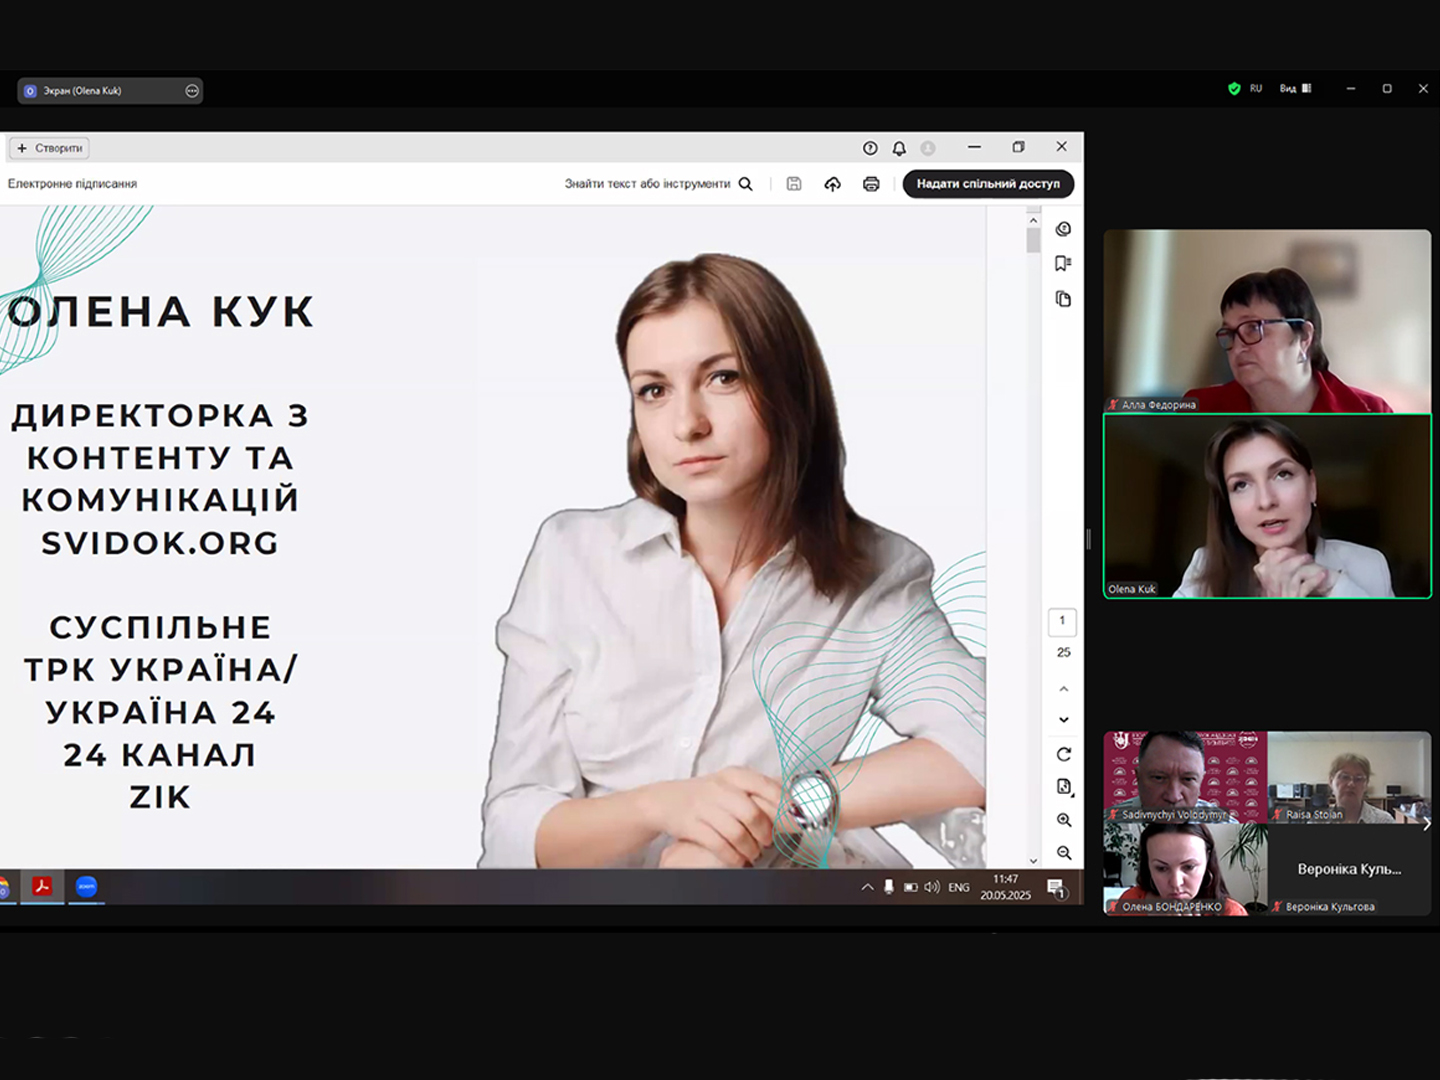Click the Знайти текст або інструменти search field
Screen dimensions: 1440x1080
tap(658, 184)
